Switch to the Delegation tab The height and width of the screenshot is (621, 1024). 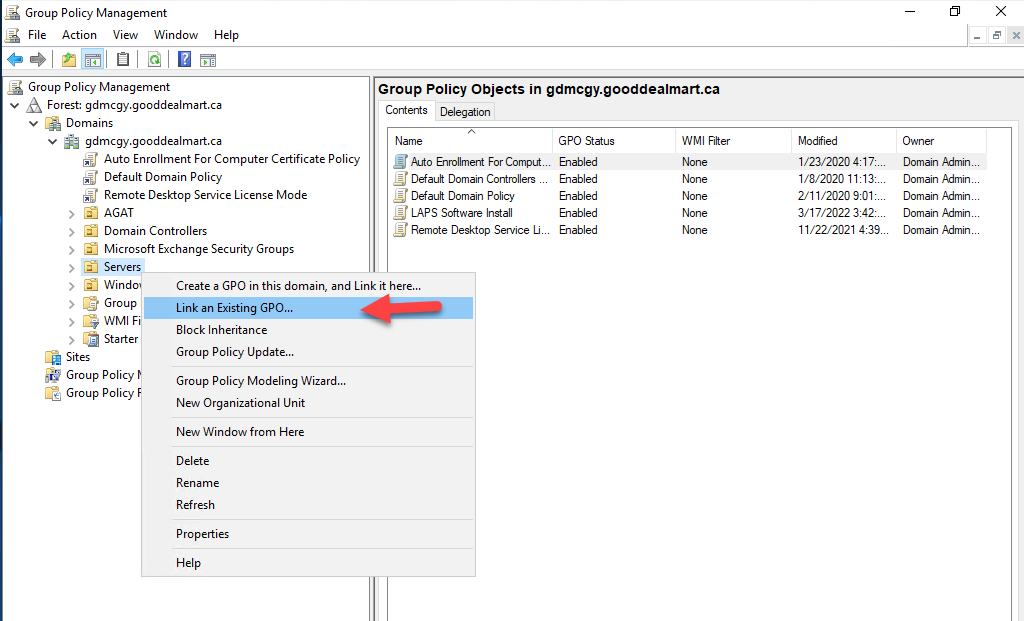click(465, 112)
